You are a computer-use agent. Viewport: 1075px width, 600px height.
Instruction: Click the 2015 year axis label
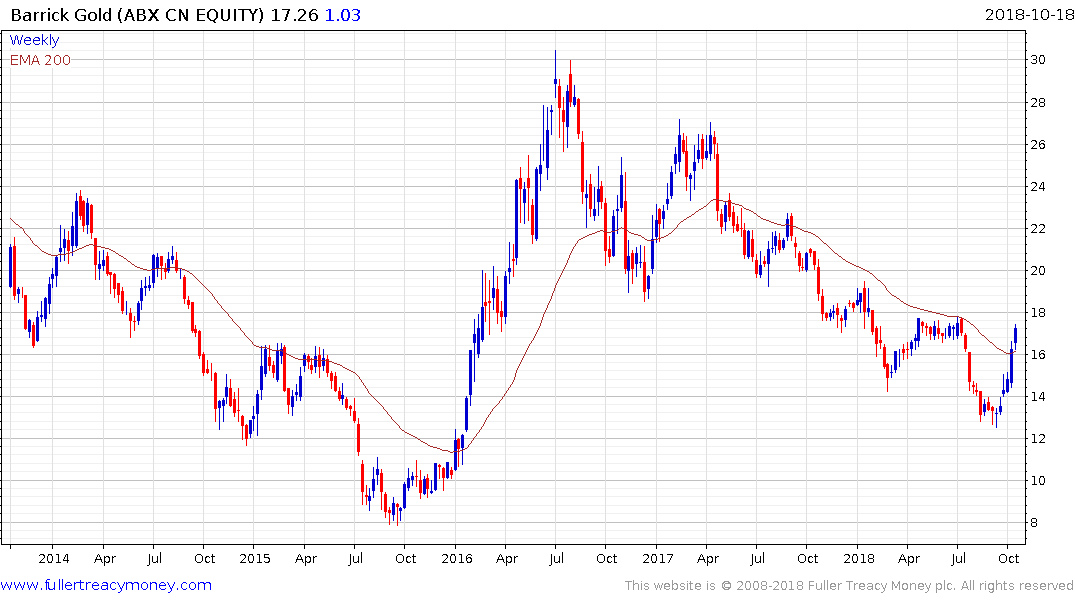254,558
